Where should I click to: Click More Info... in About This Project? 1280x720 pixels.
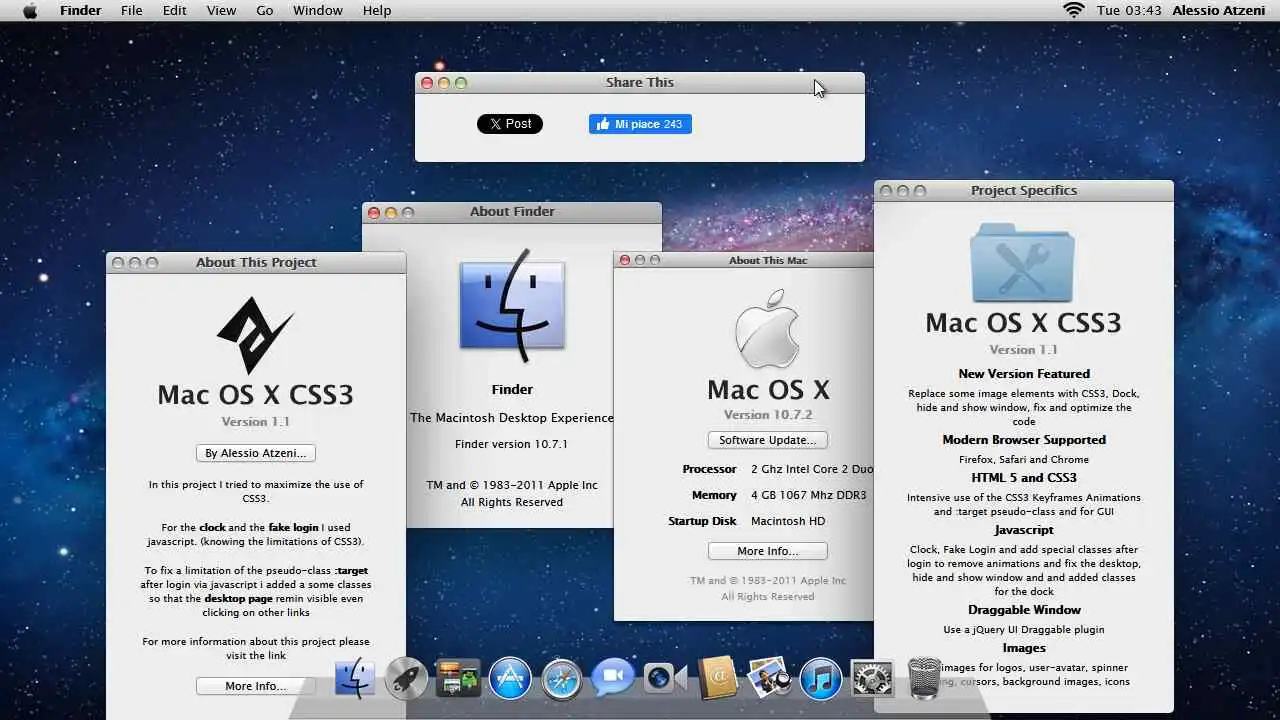(x=256, y=686)
